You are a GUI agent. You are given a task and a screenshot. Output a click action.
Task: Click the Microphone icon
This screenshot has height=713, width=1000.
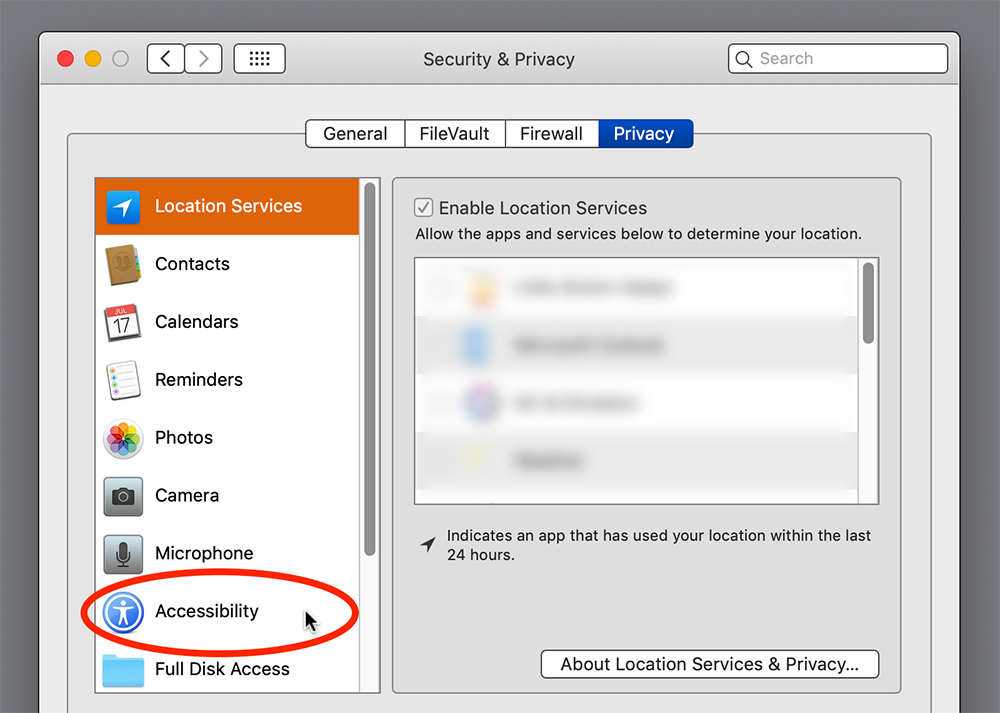tap(123, 554)
